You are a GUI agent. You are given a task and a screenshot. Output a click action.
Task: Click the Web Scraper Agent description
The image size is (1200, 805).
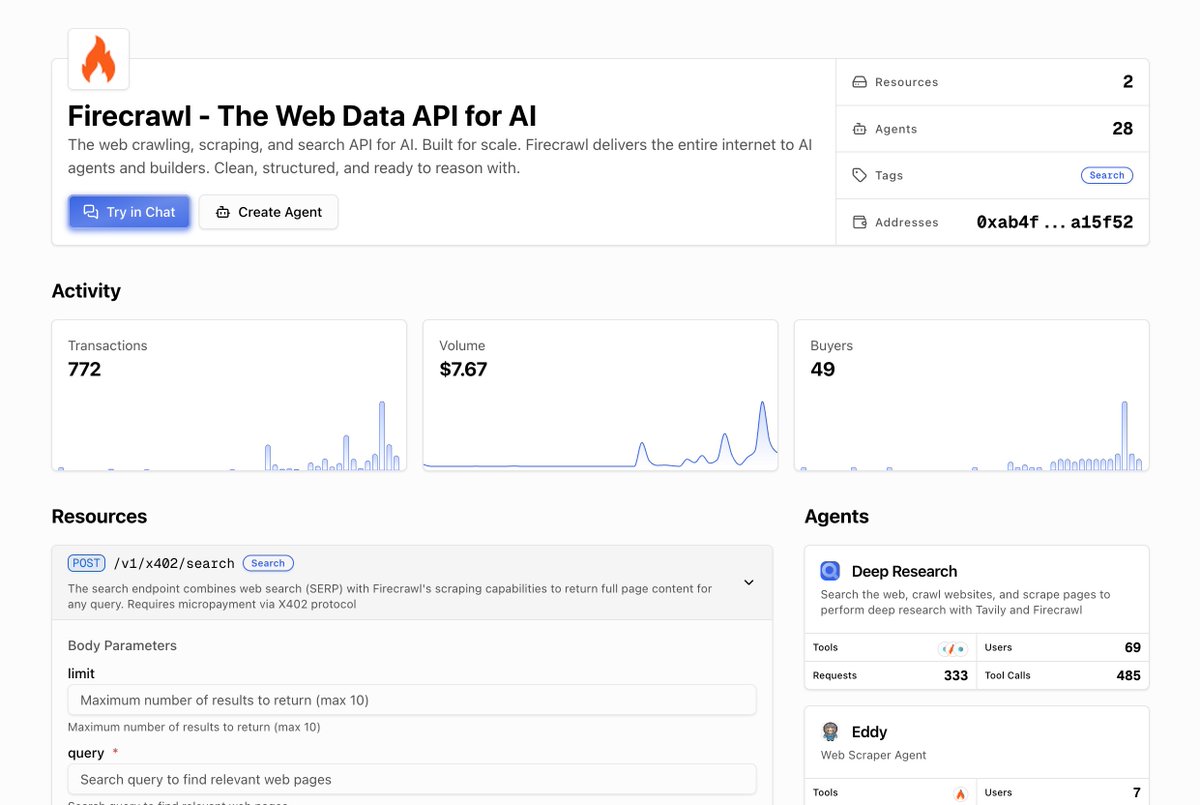pos(873,755)
